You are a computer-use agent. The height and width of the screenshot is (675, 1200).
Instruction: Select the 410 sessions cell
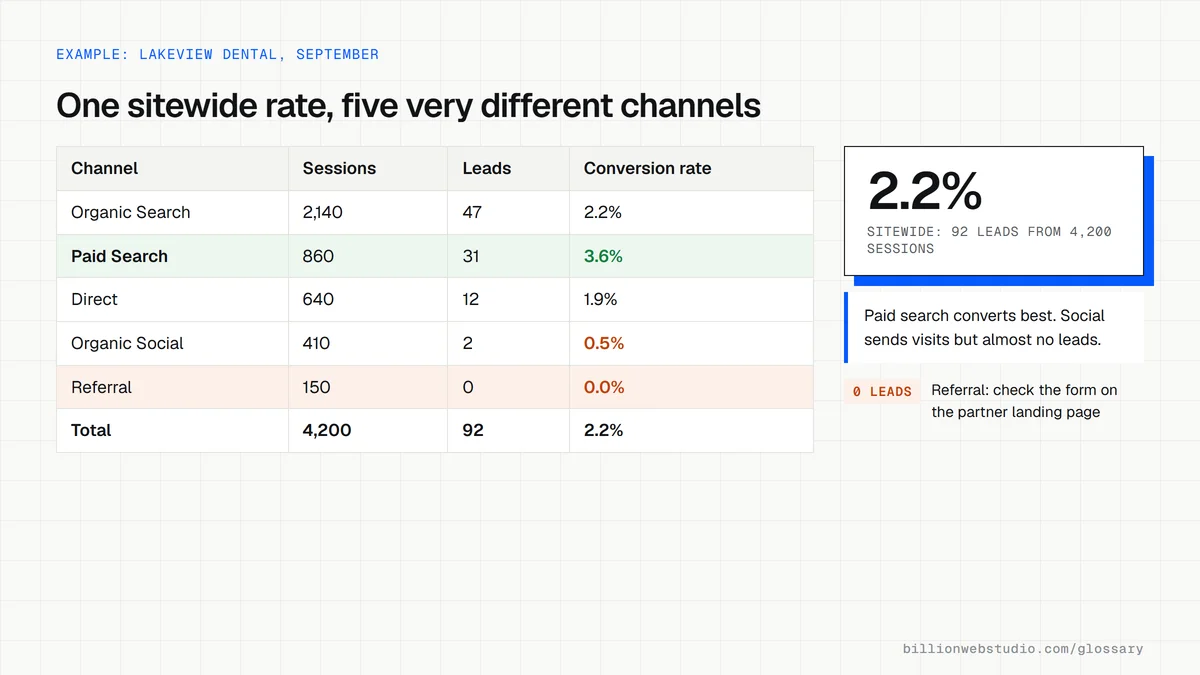point(368,343)
